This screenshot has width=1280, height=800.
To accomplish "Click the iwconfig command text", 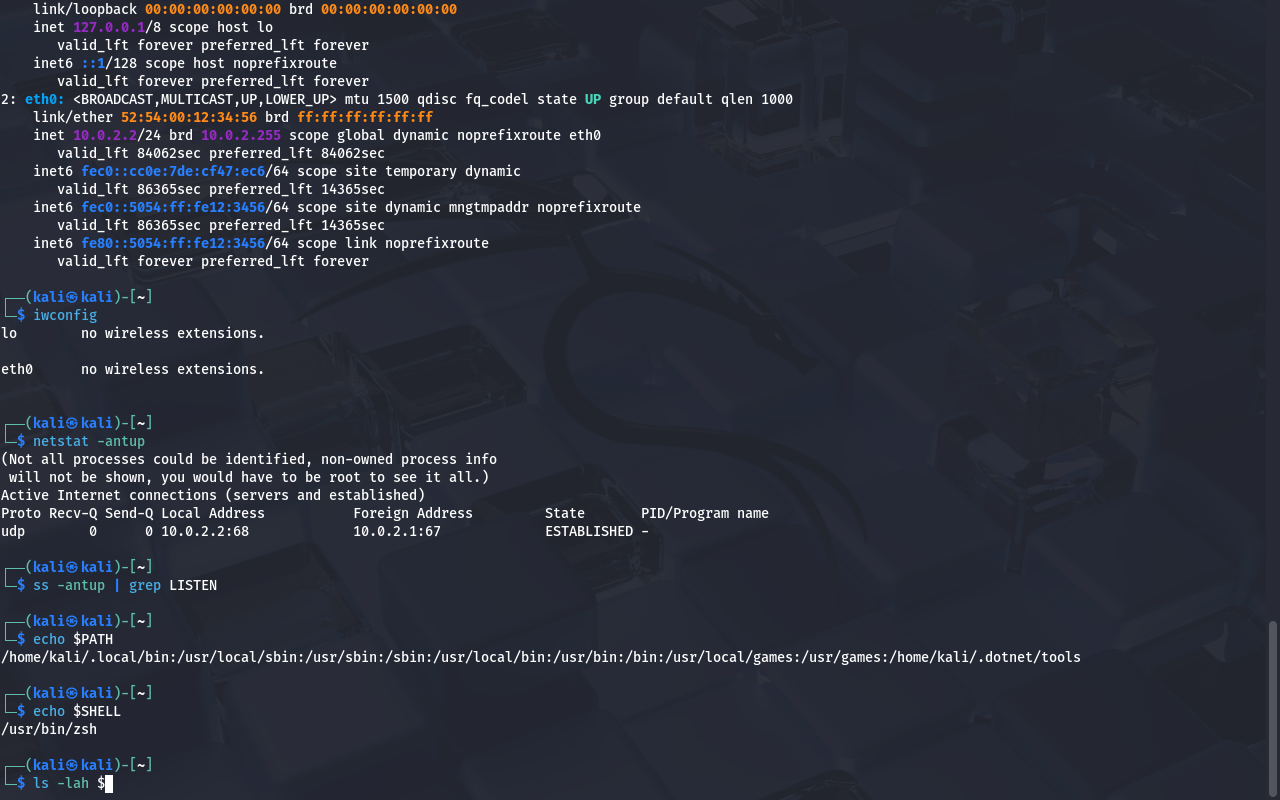I will coord(65,315).
